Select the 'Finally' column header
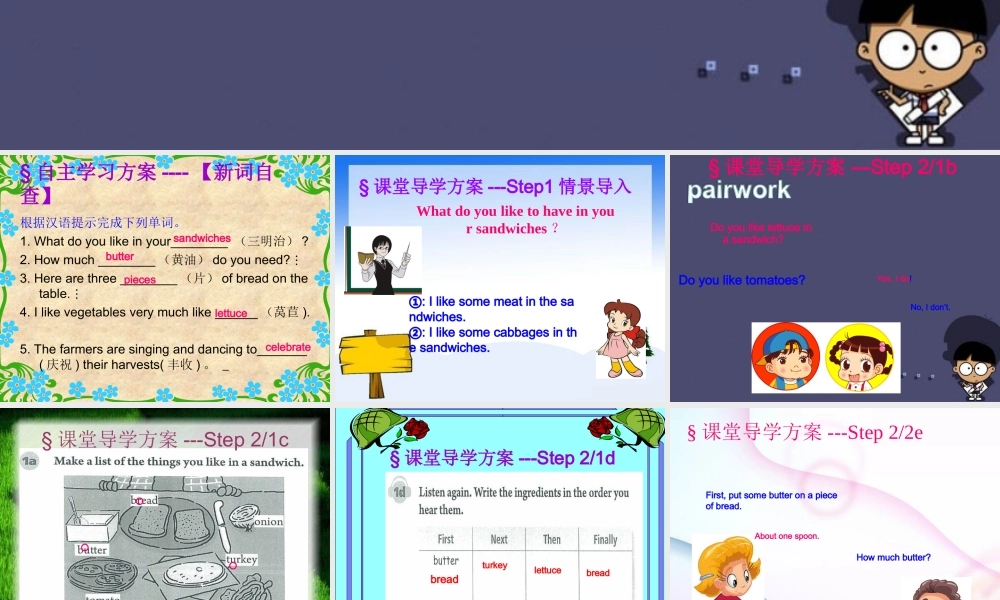Viewport: 1000px width, 600px height. 605,539
